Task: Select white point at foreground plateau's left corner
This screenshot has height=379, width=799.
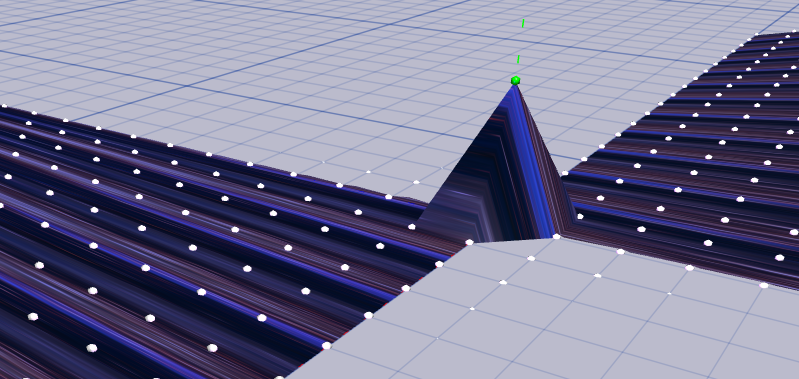Action: [x=469, y=242]
